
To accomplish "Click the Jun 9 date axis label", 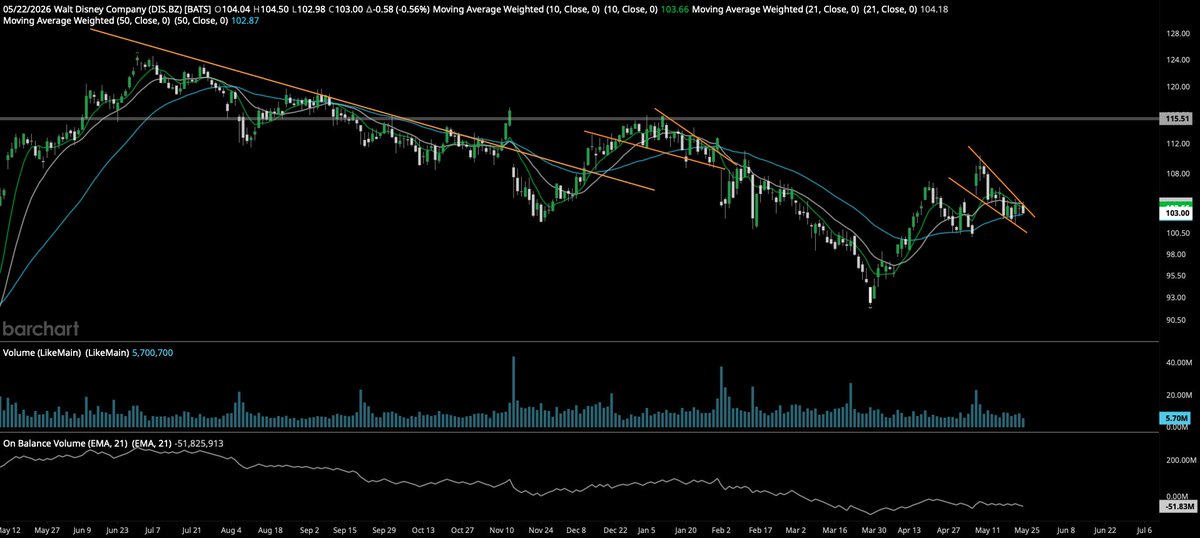I will [82, 529].
